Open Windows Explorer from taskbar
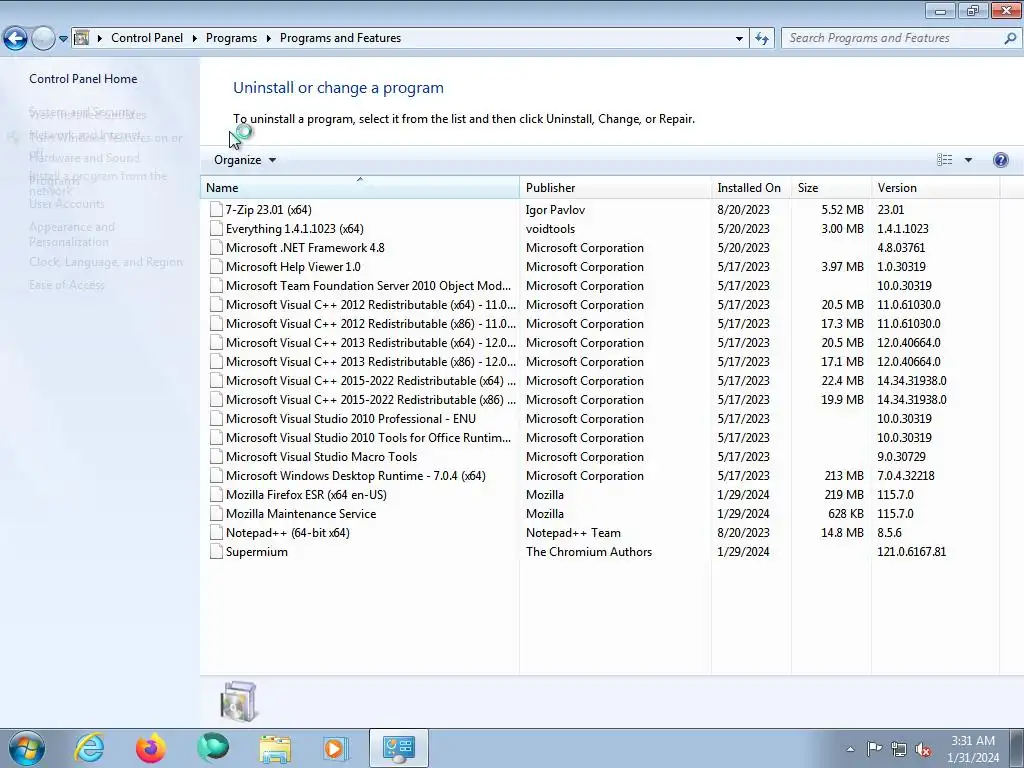 coord(275,748)
